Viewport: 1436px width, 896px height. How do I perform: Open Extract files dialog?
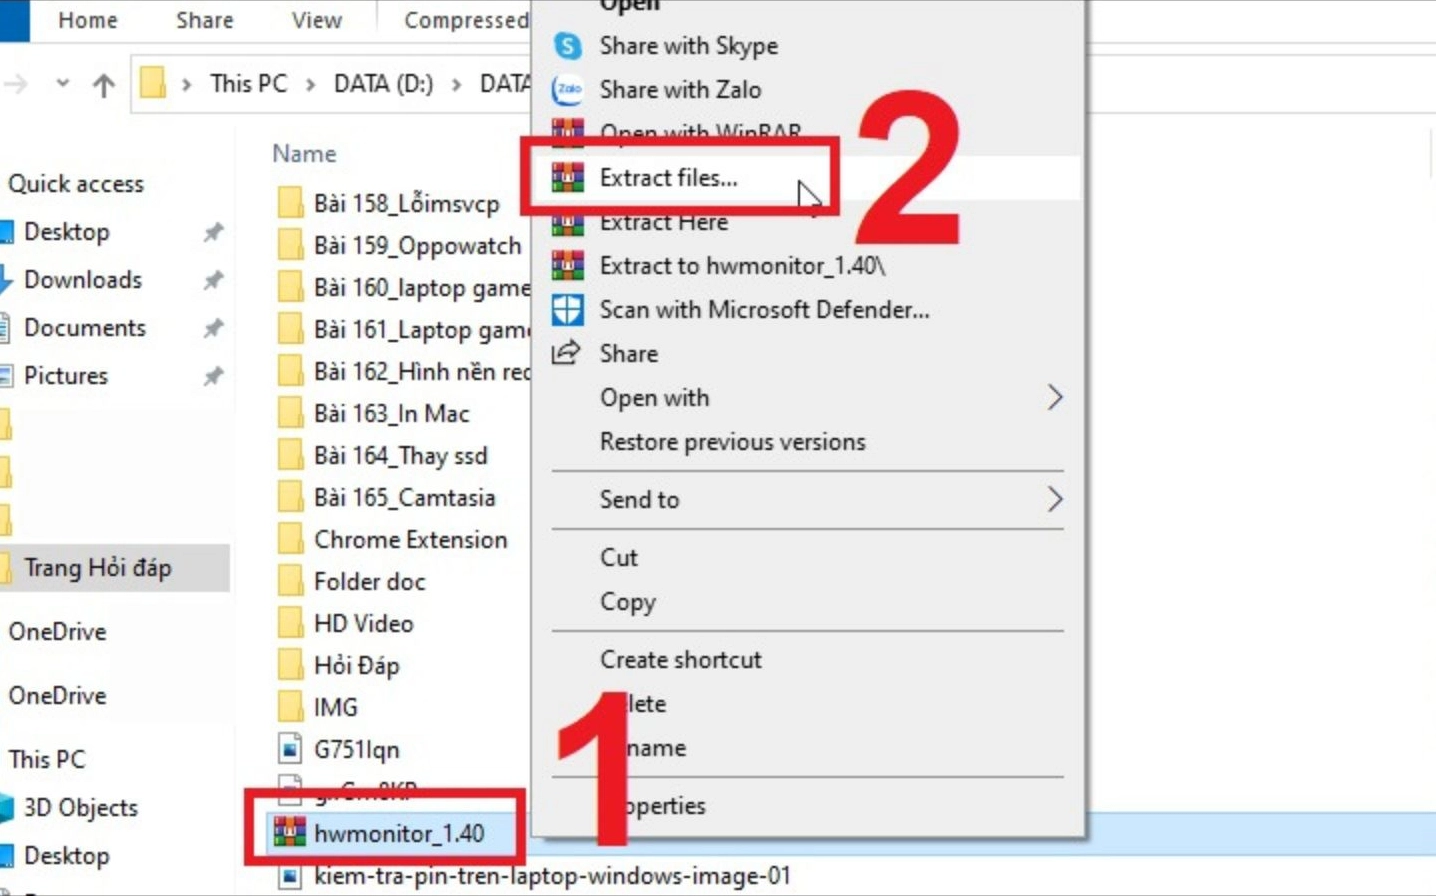coord(668,178)
